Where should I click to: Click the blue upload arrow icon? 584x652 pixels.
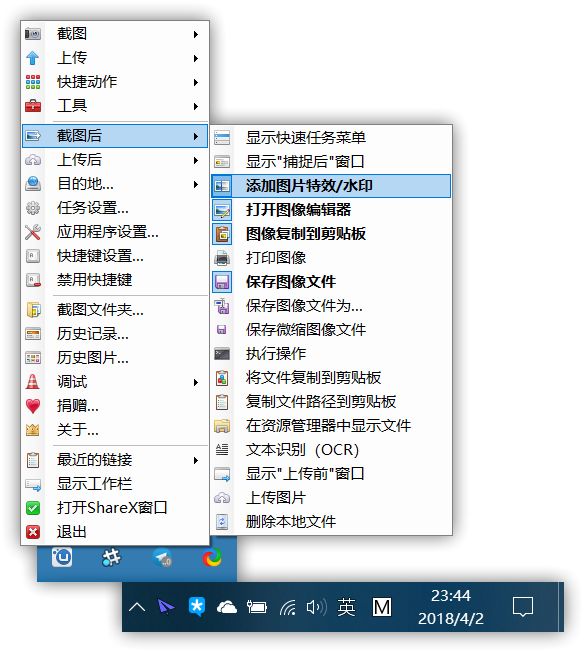(33, 58)
